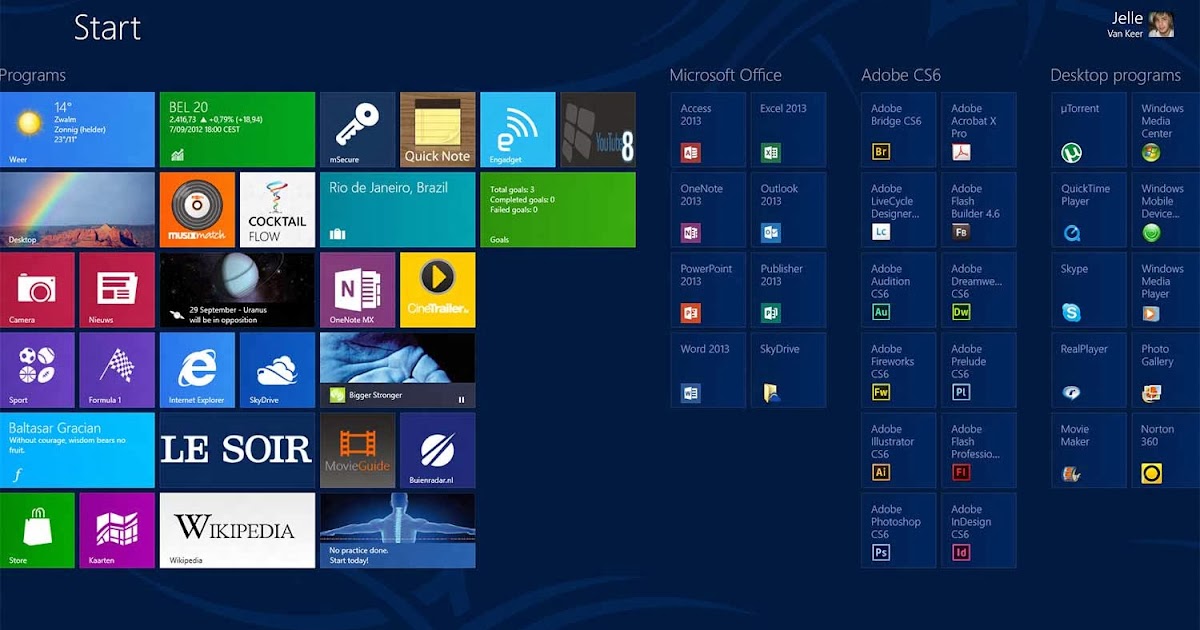
Task: Launch Publisher 2013
Action: [788, 290]
